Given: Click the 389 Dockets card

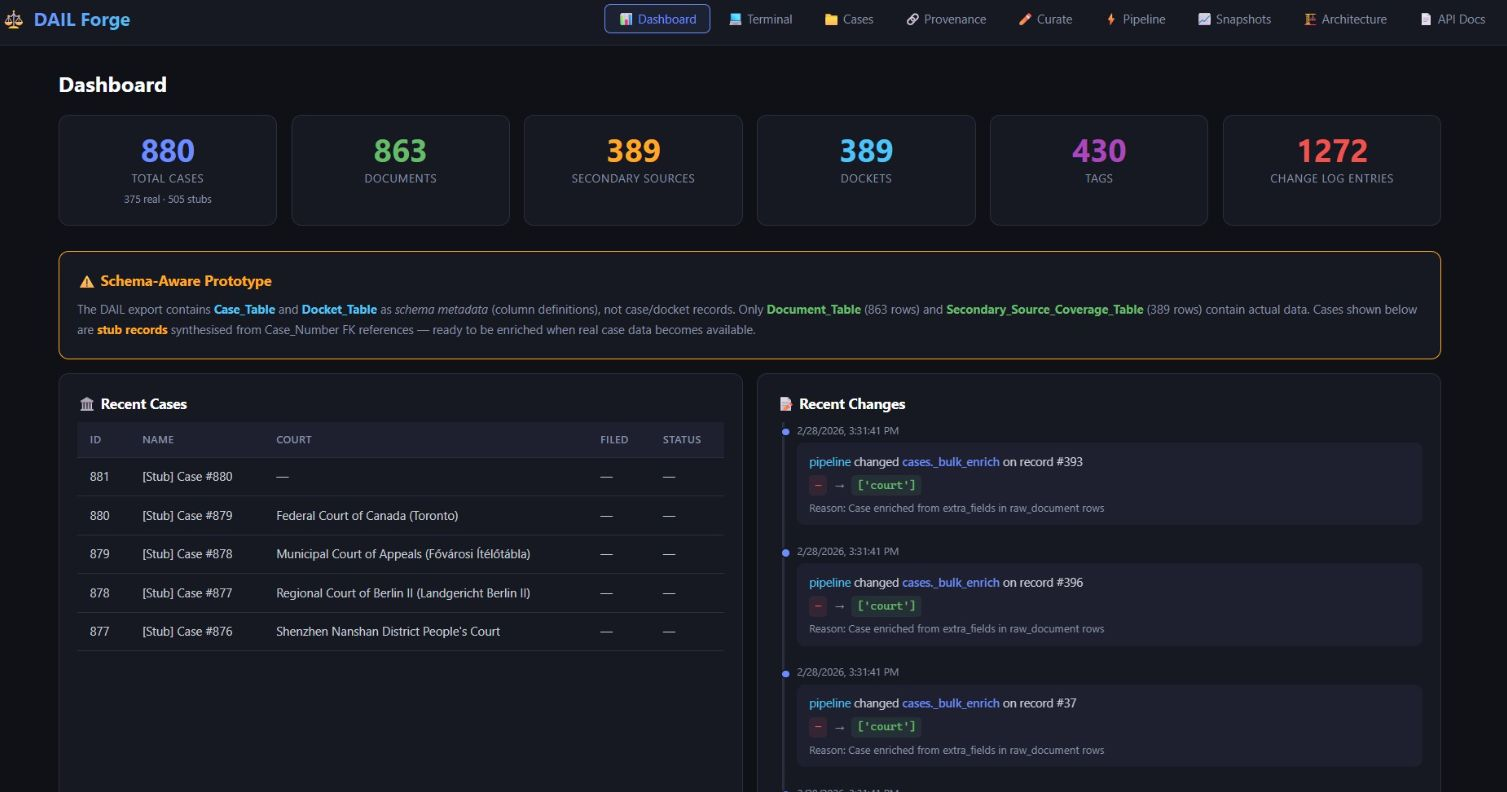Looking at the screenshot, I should (866, 170).
